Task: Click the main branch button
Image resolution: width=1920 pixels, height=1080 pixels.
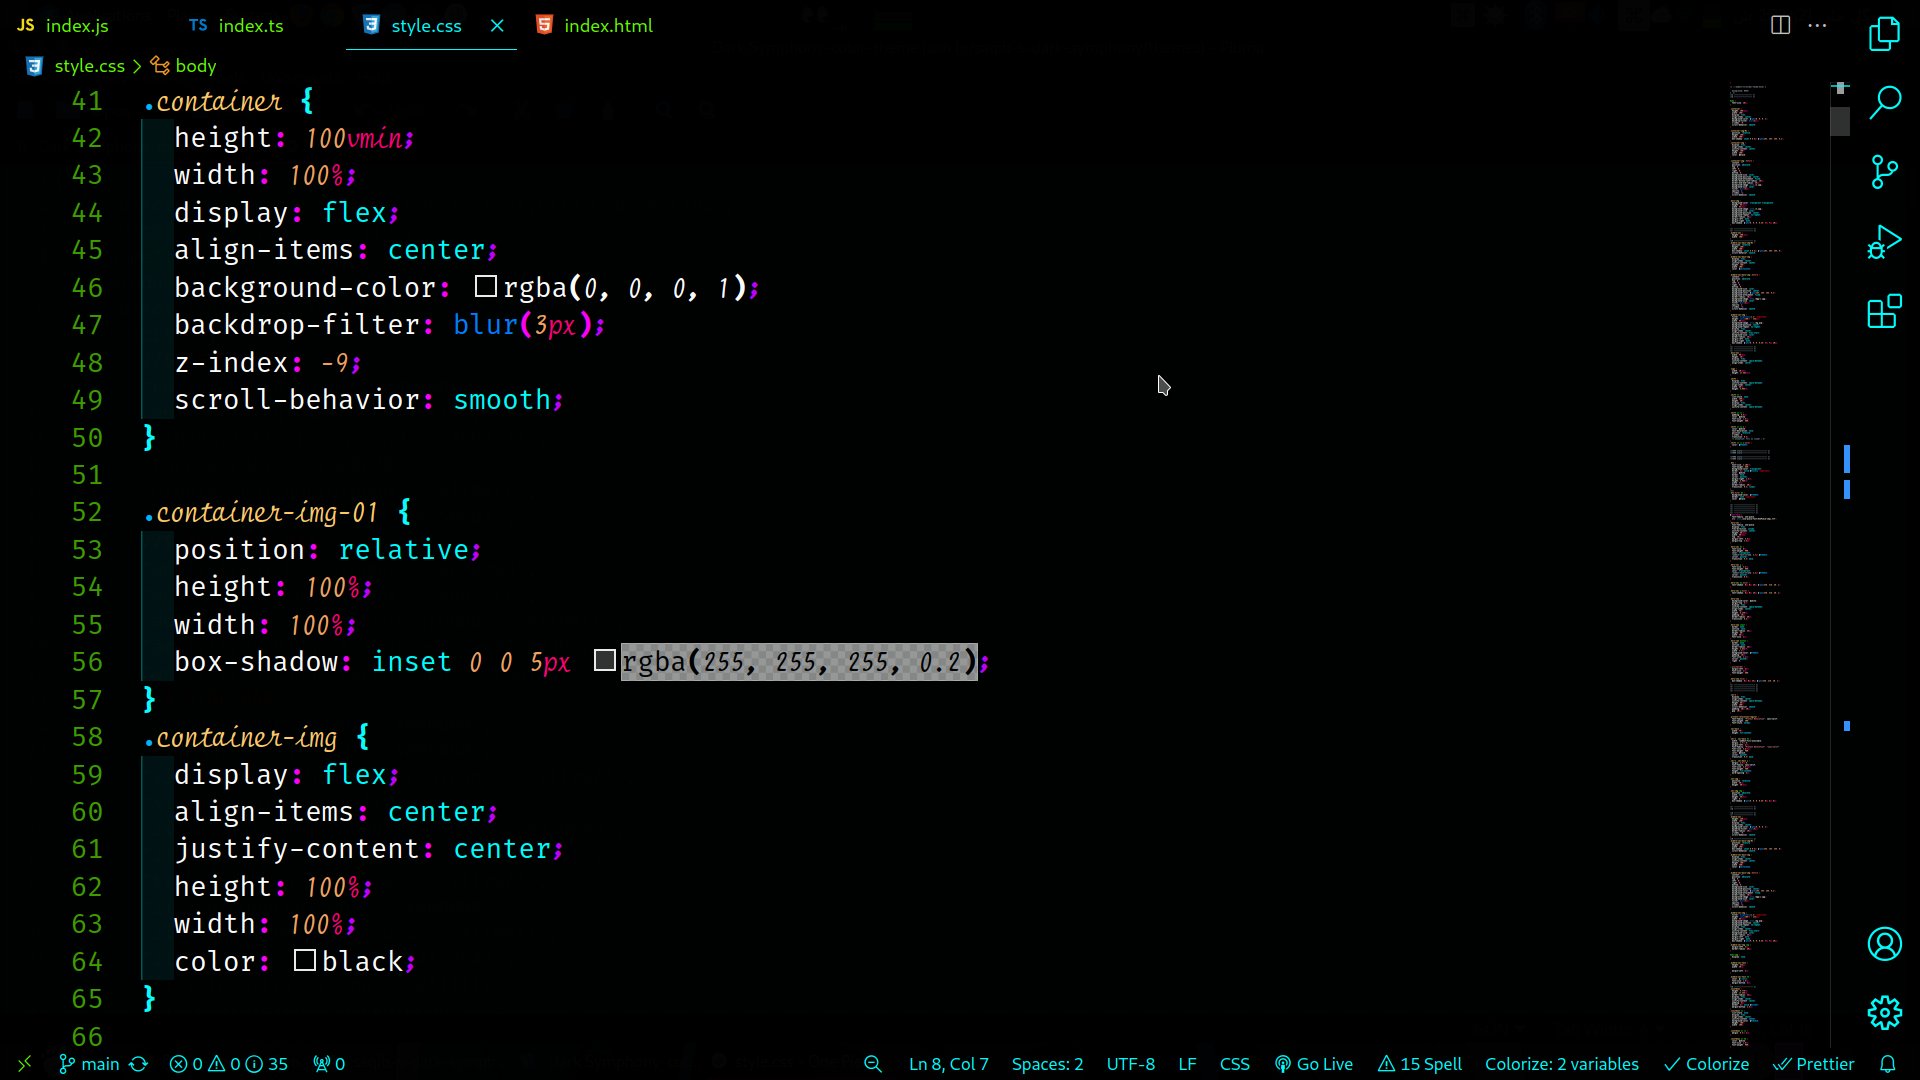Action: (x=89, y=1064)
